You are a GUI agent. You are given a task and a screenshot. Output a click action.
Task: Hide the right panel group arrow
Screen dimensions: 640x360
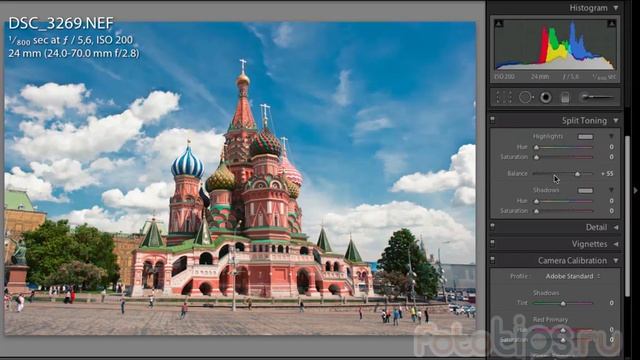(x=635, y=190)
